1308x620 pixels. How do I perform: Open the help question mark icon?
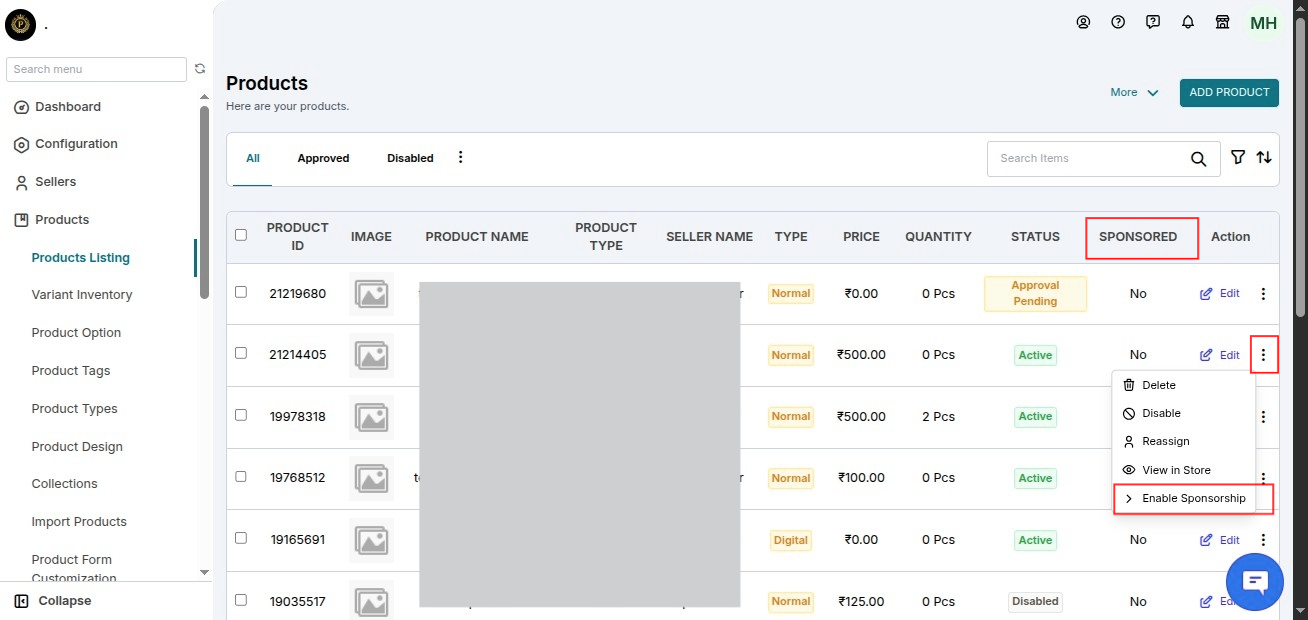point(1118,22)
